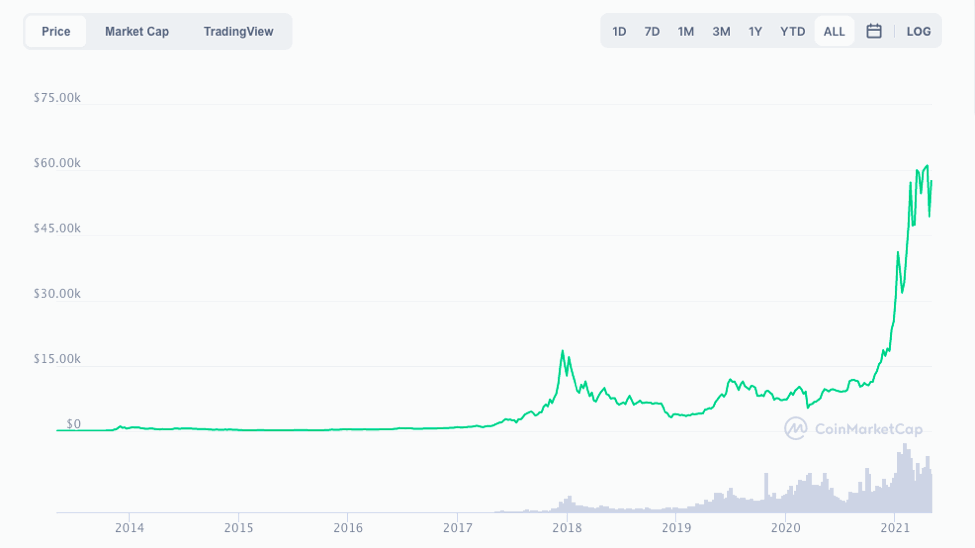This screenshot has width=975, height=548.
Task: Toggle LOG scale on the chart
Action: [918, 31]
